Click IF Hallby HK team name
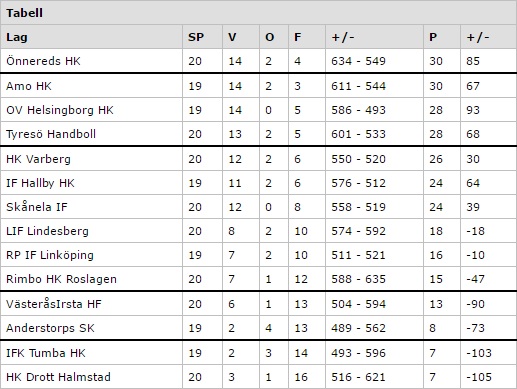The image size is (517, 389). pyautogui.click(x=40, y=183)
